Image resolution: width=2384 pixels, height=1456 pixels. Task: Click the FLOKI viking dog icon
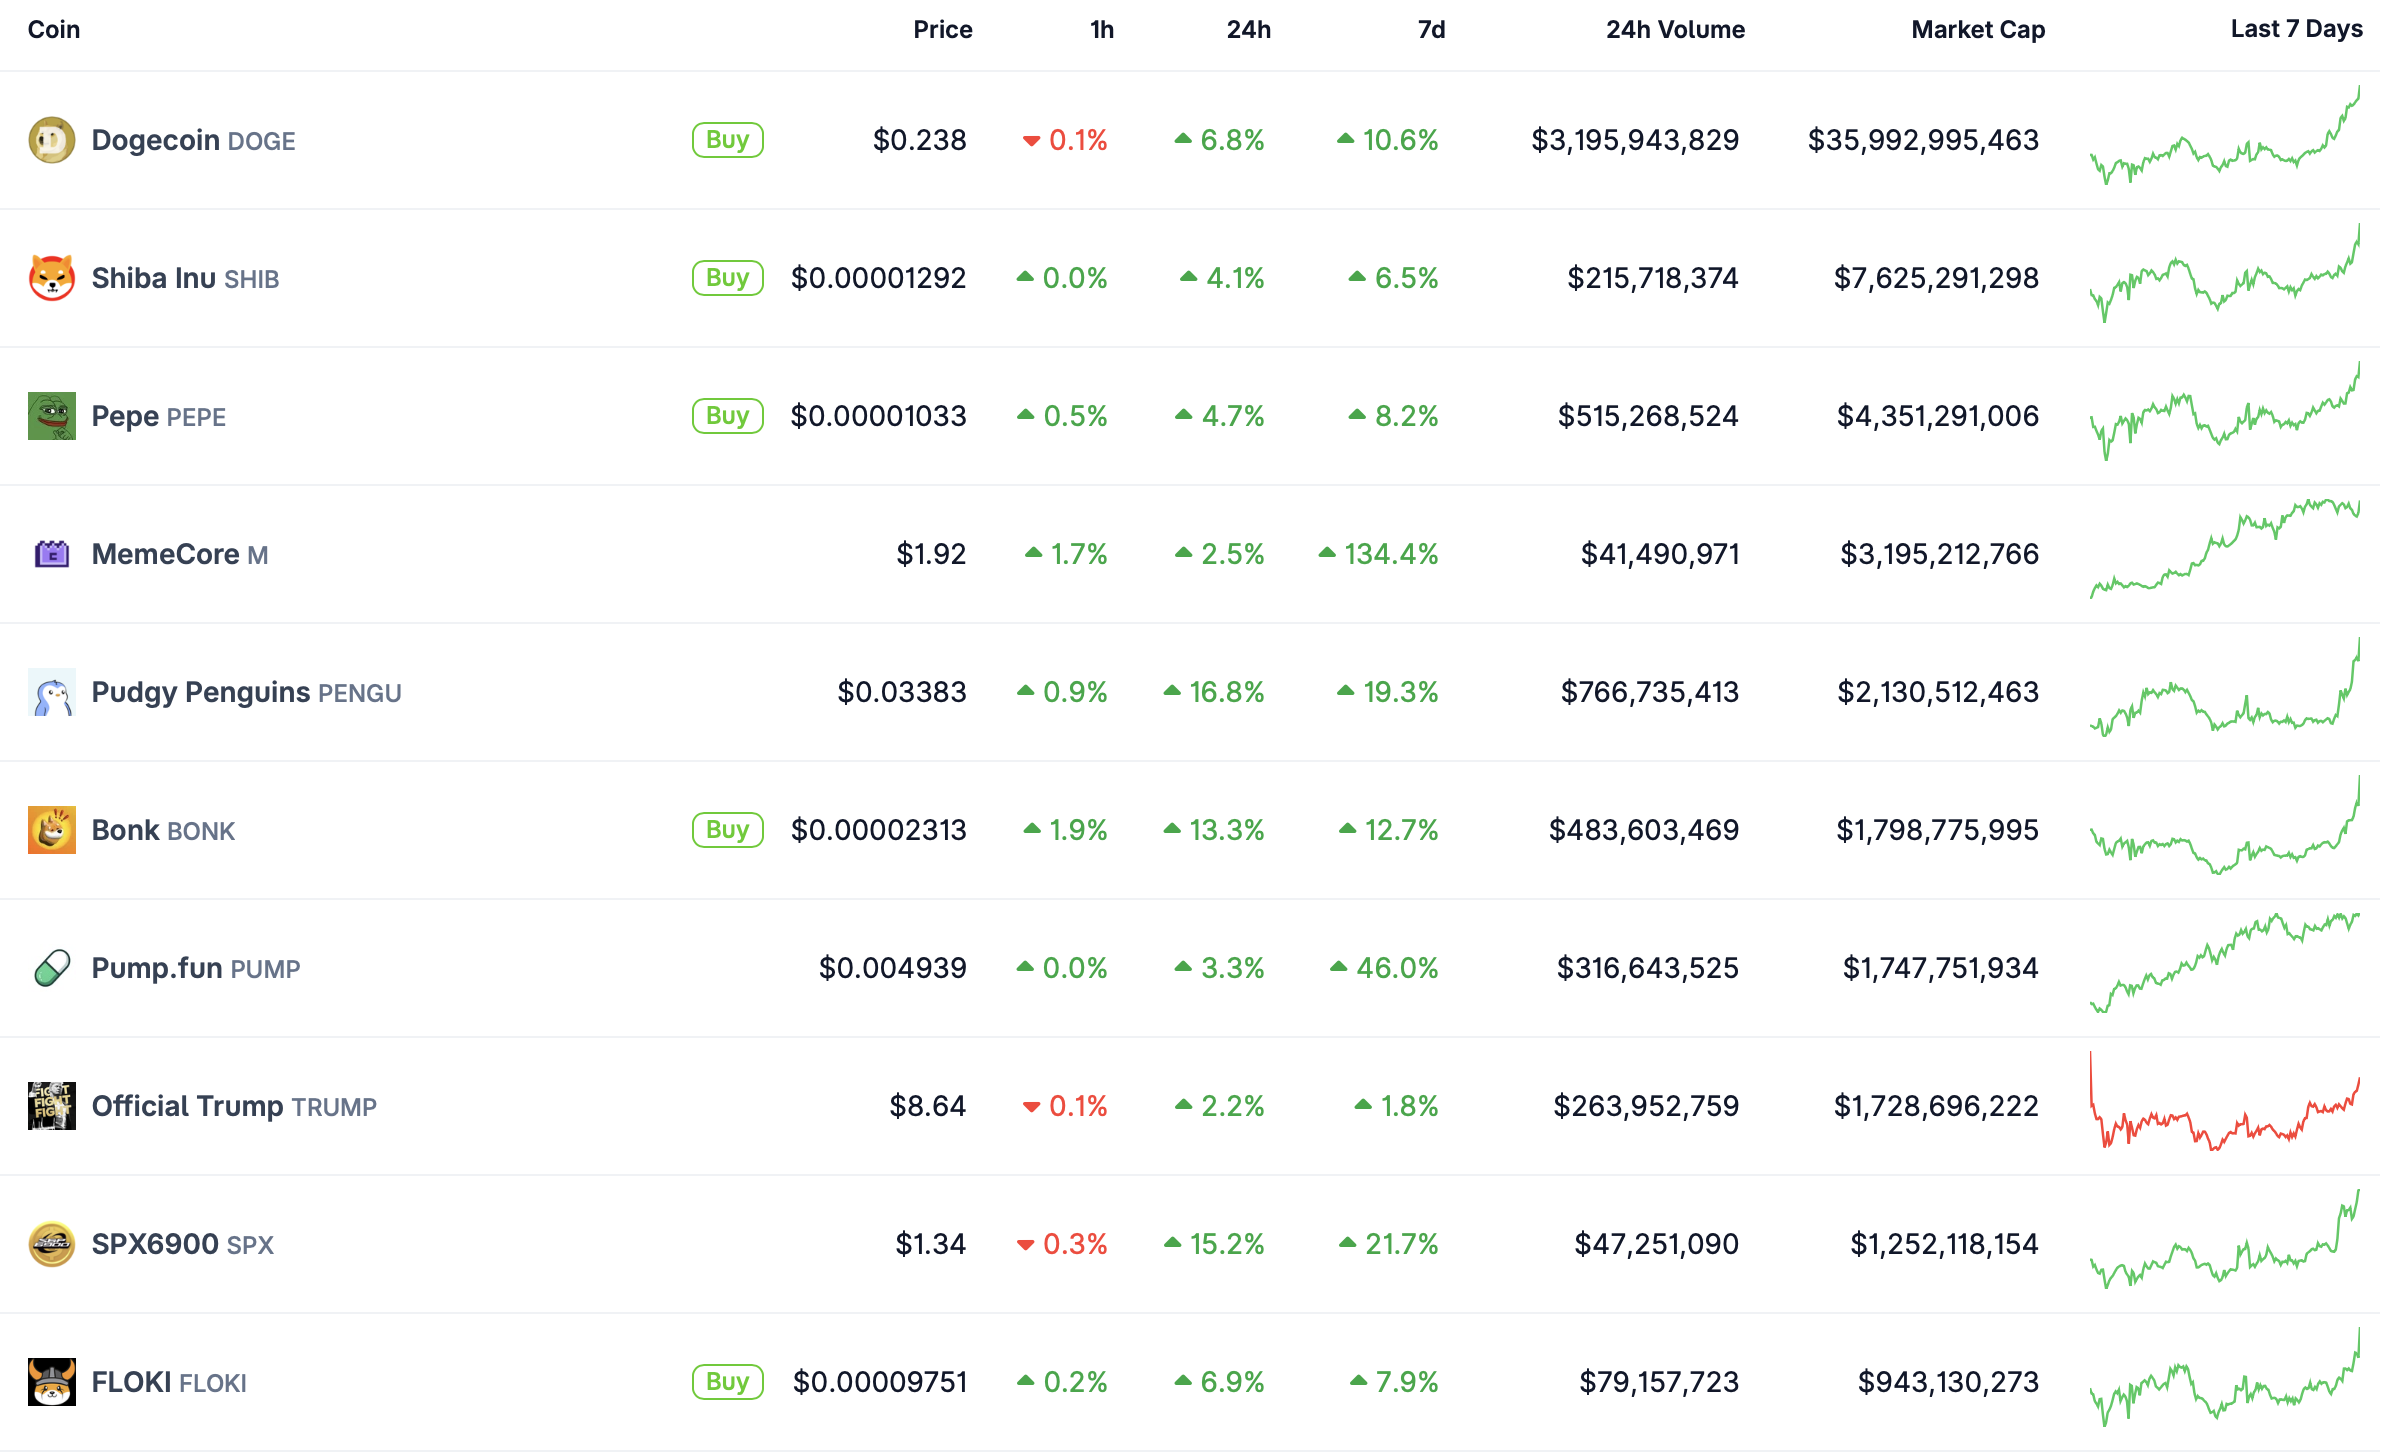click(x=52, y=1382)
